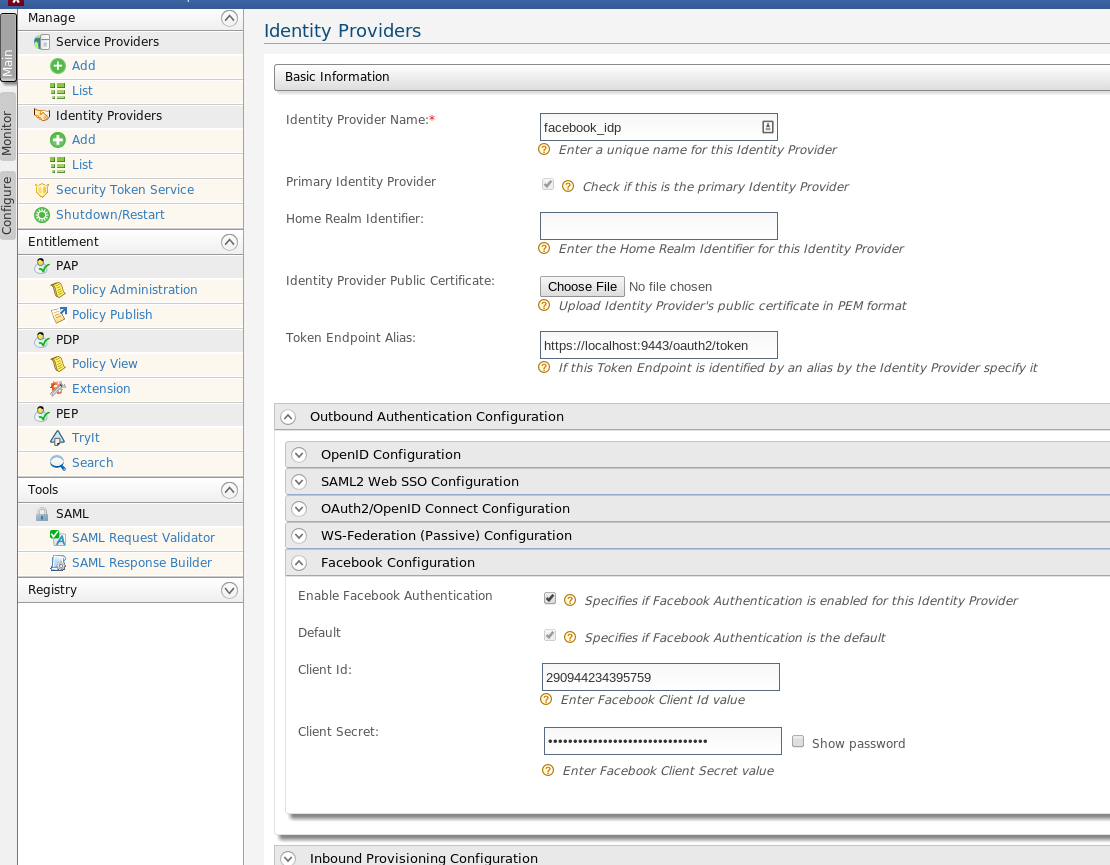Open the TryIt link
1110x865 pixels.
point(86,438)
